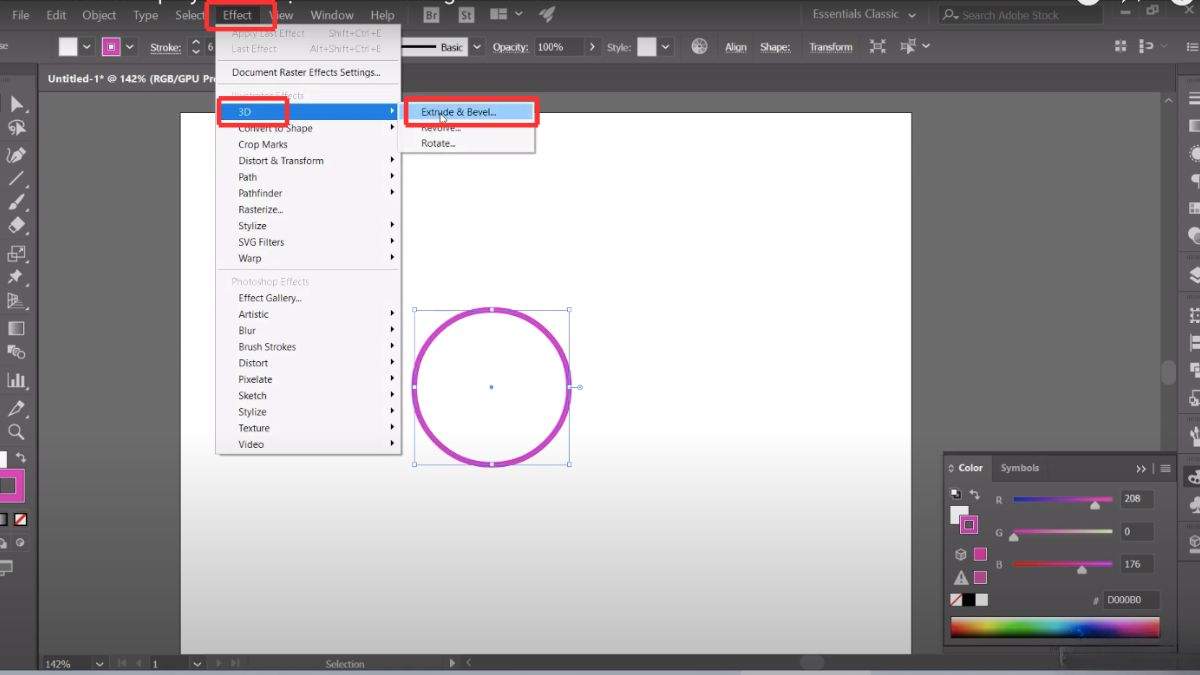Expand the Pathfinder submenu
1200x675 pixels.
(x=308, y=193)
